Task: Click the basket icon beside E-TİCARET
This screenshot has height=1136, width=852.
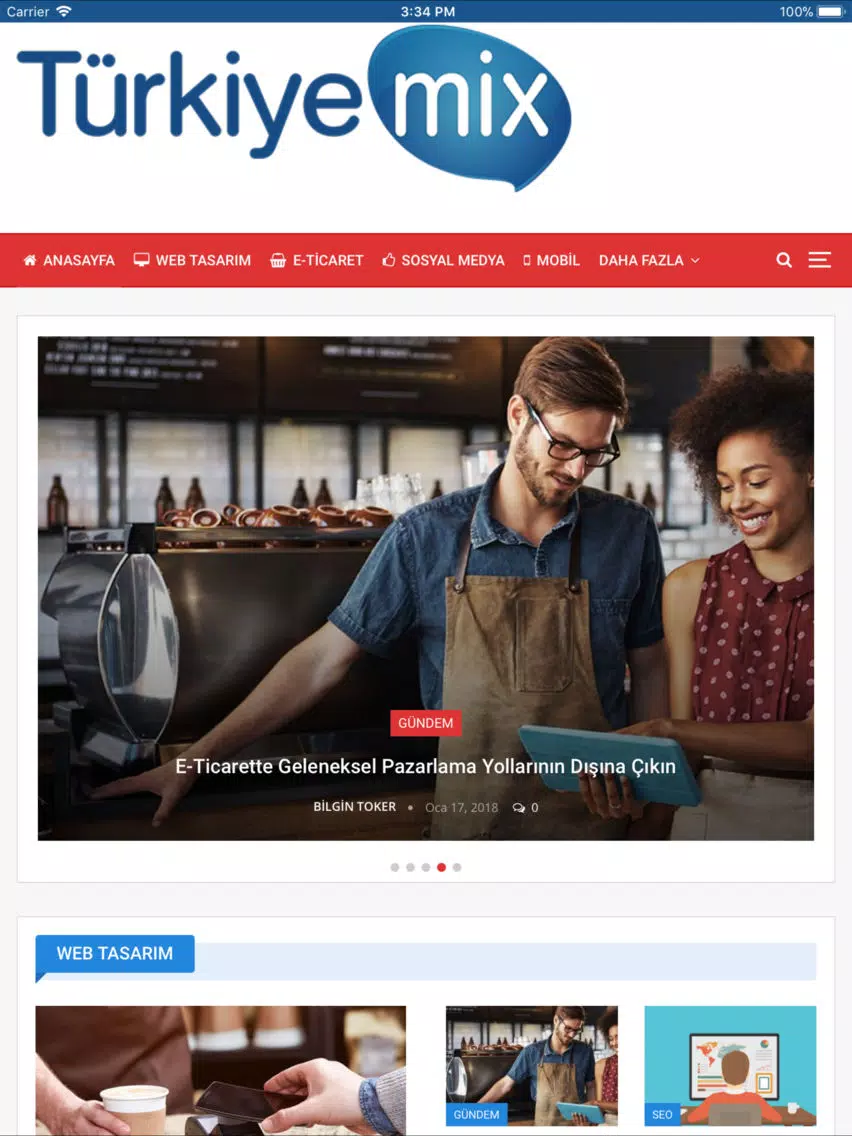Action: coord(277,260)
